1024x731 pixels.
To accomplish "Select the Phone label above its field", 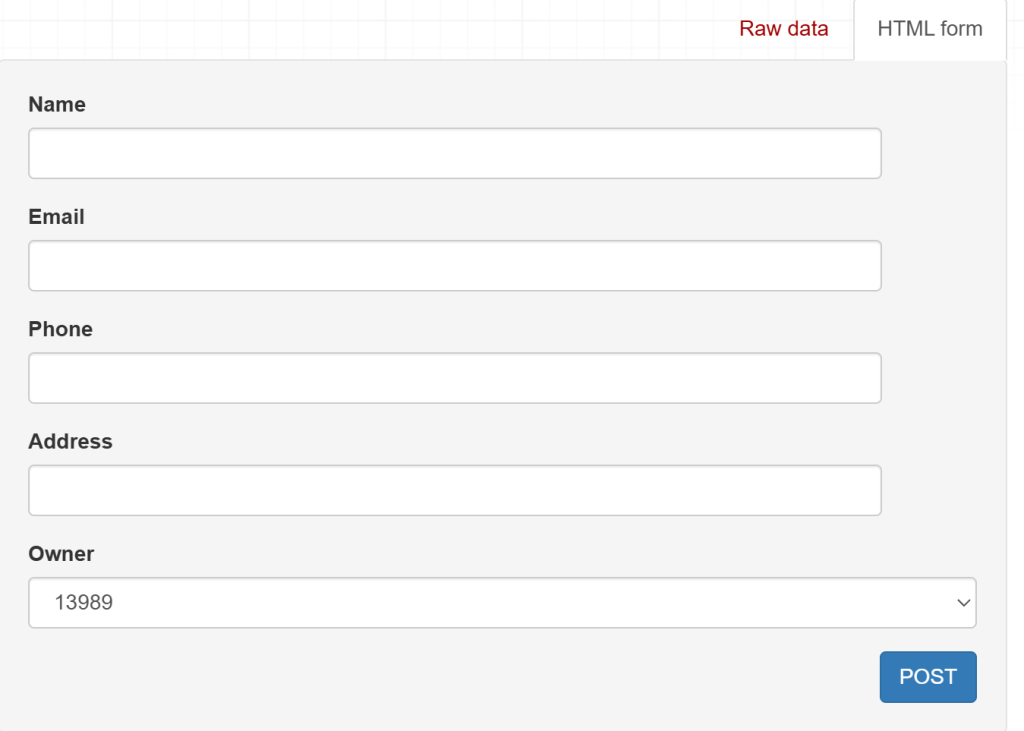I will pyautogui.click(x=61, y=329).
